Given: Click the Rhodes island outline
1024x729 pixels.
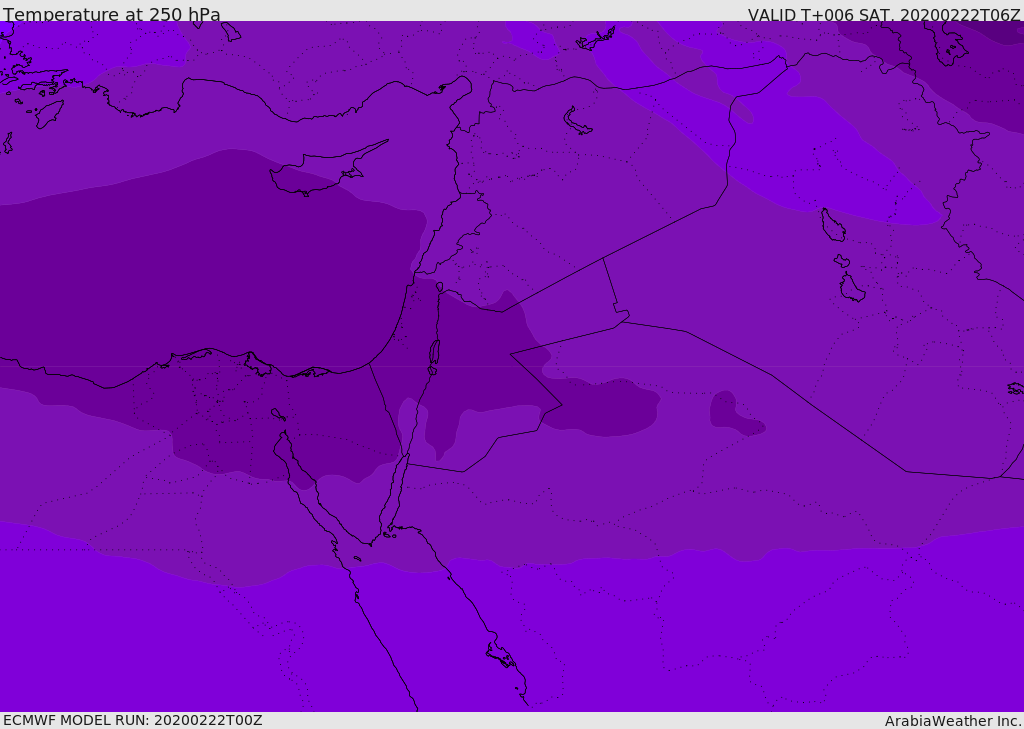Looking at the screenshot, I should coord(49,114).
